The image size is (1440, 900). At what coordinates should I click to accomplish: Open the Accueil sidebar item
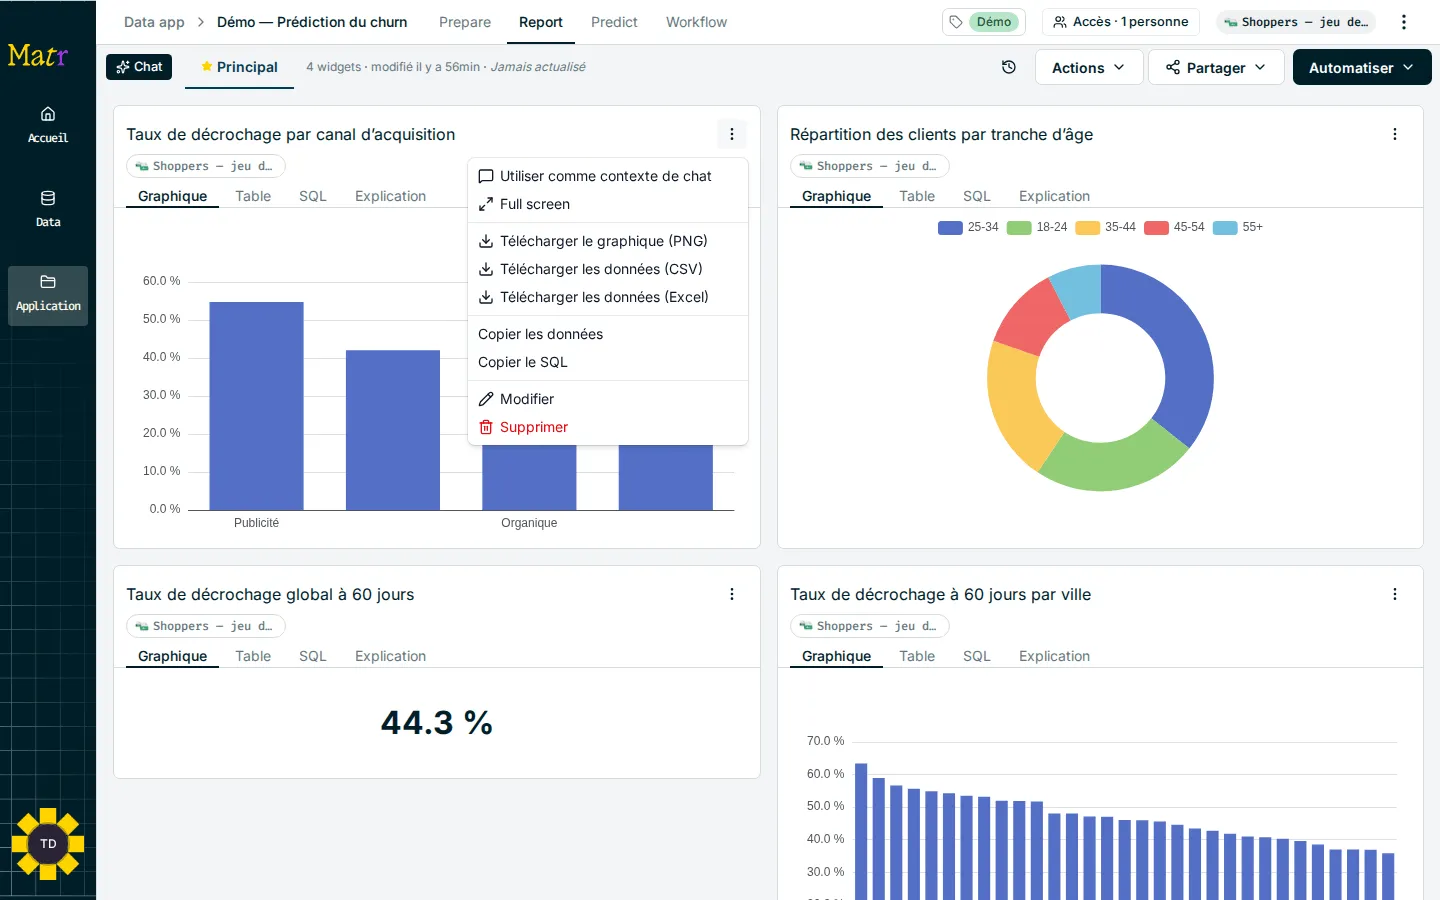48,125
